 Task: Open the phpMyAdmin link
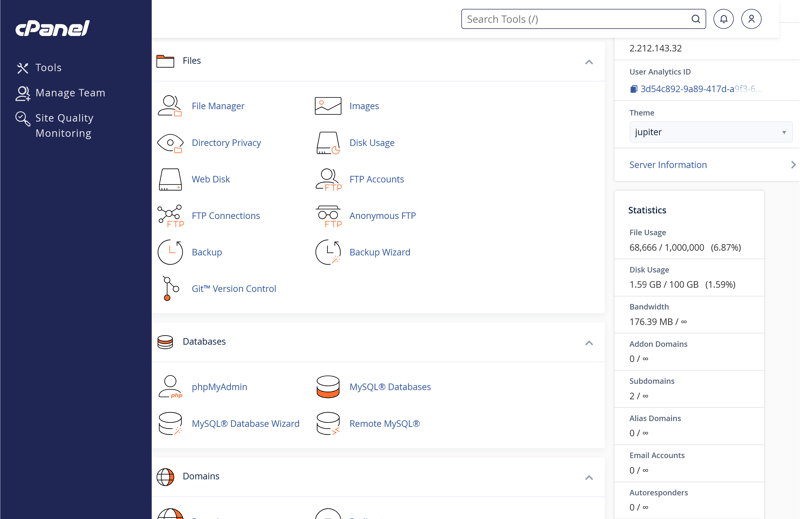[219, 387]
